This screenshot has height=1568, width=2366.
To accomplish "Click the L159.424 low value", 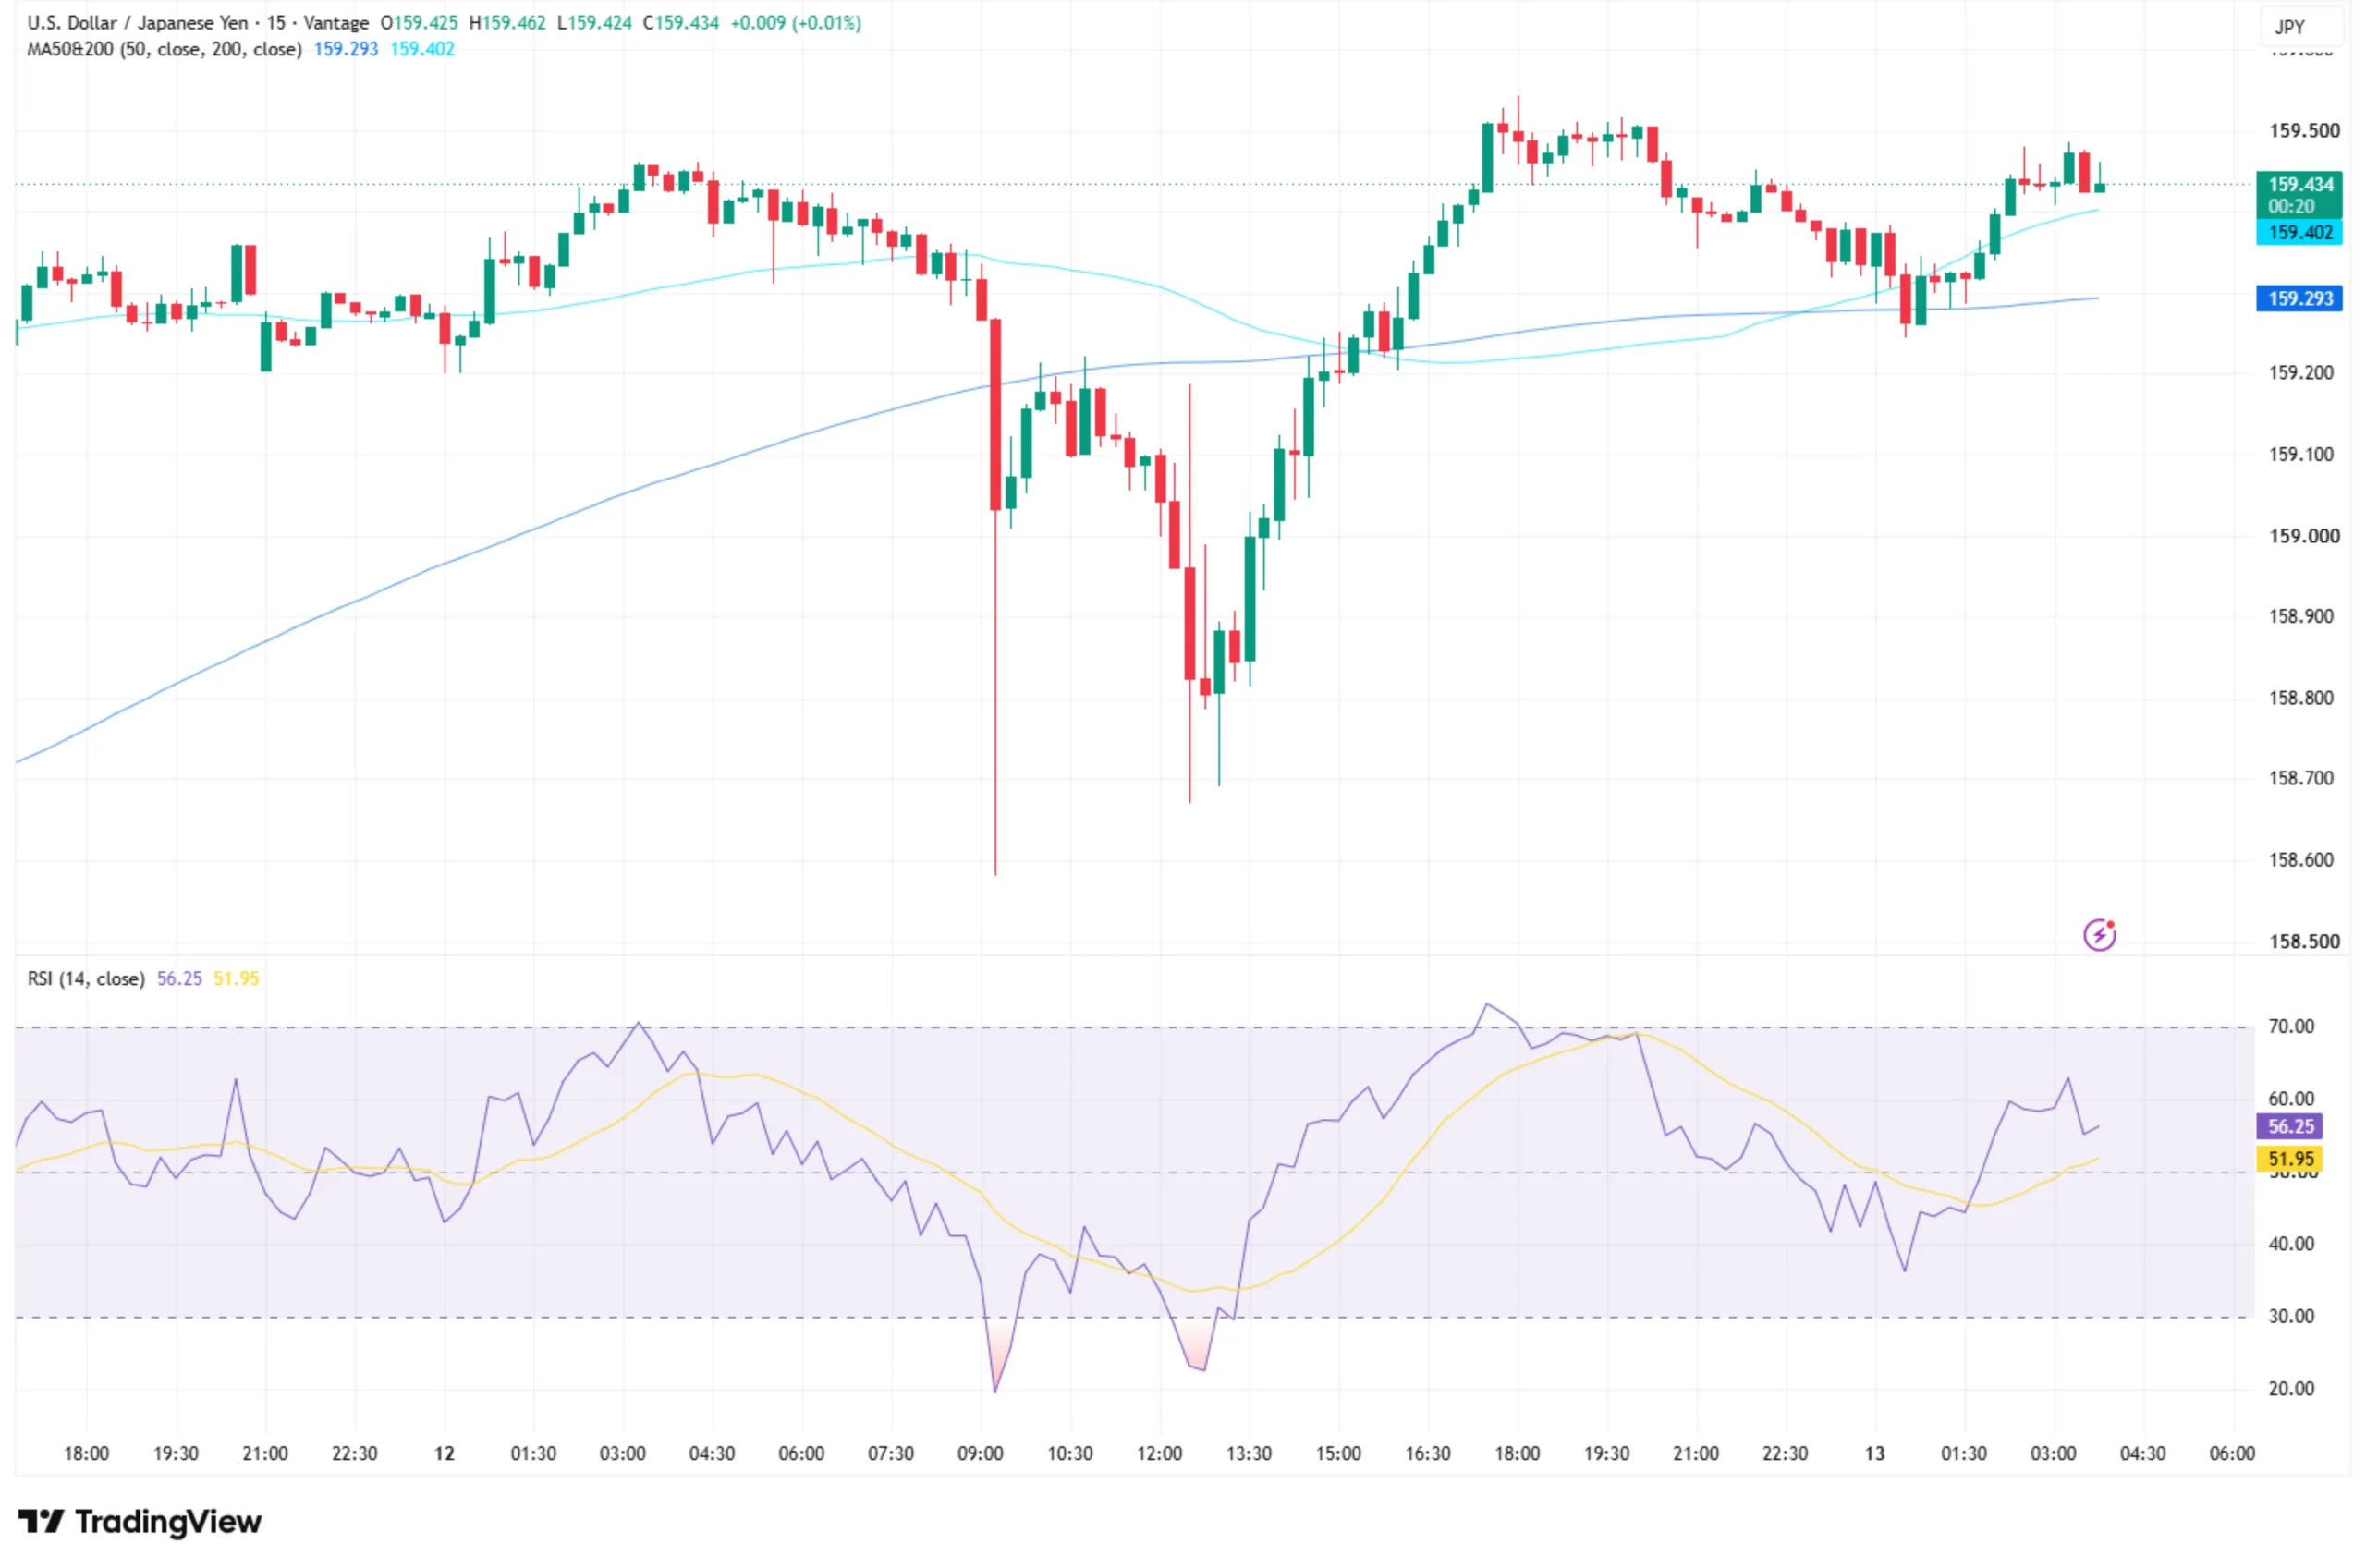I will [x=594, y=22].
